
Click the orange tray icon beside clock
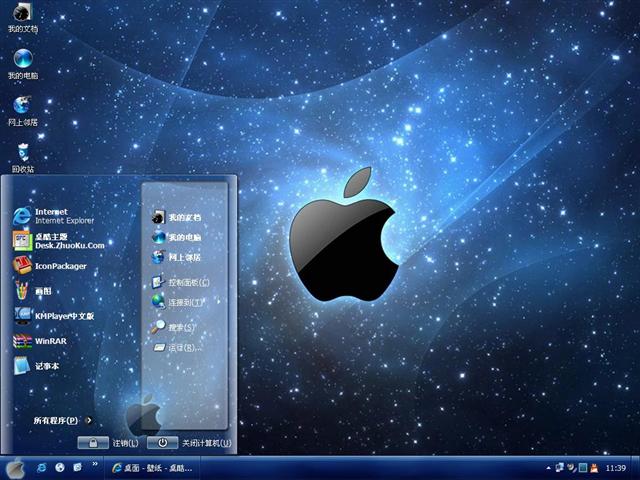pyautogui.click(x=594, y=468)
